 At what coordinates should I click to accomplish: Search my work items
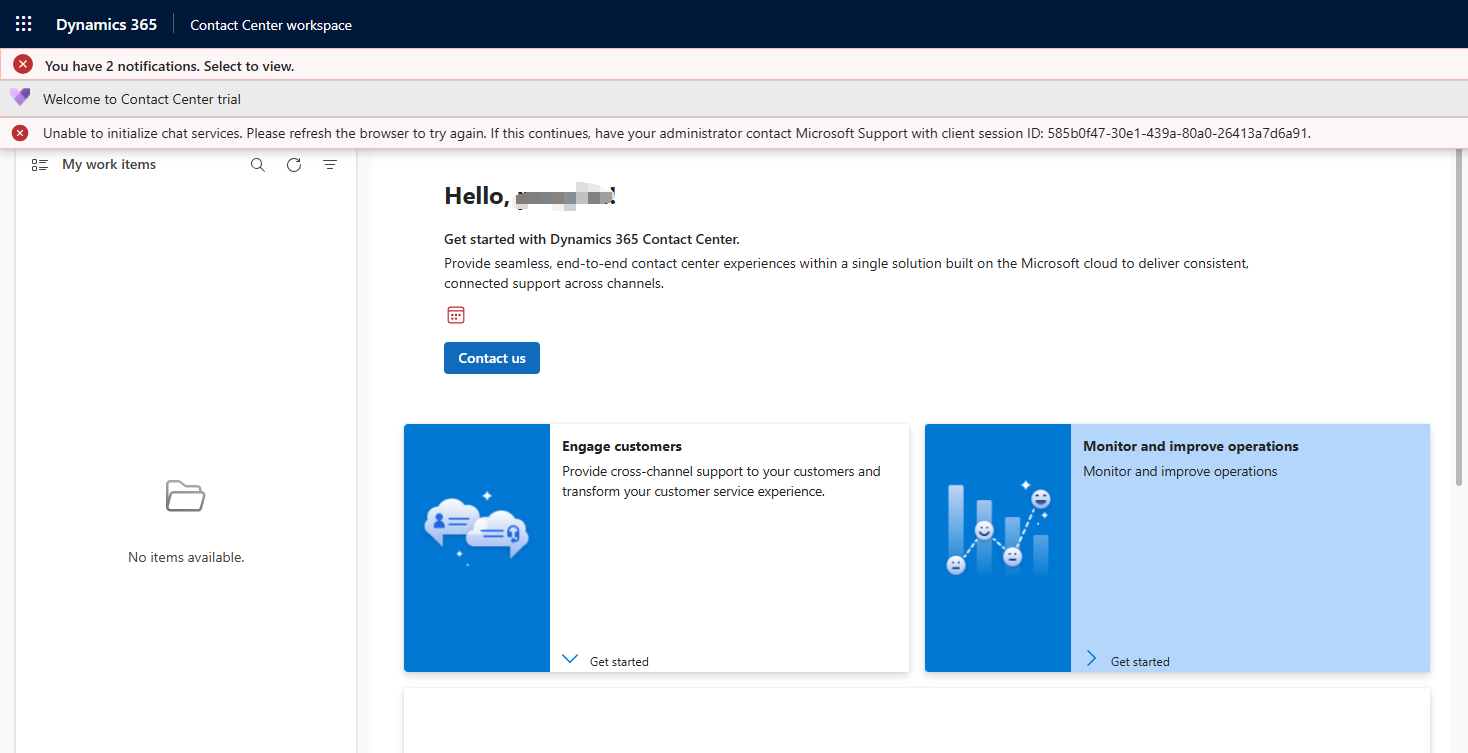pos(258,165)
